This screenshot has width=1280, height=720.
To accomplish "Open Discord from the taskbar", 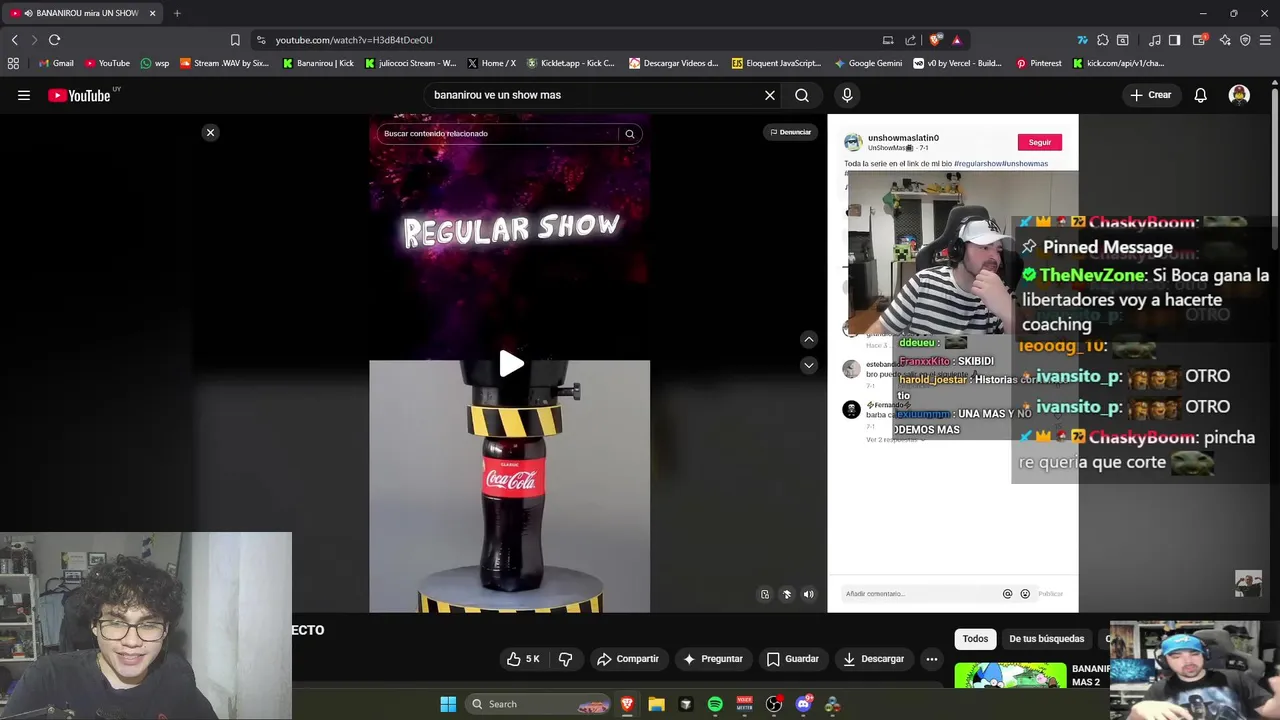I will coord(803,704).
